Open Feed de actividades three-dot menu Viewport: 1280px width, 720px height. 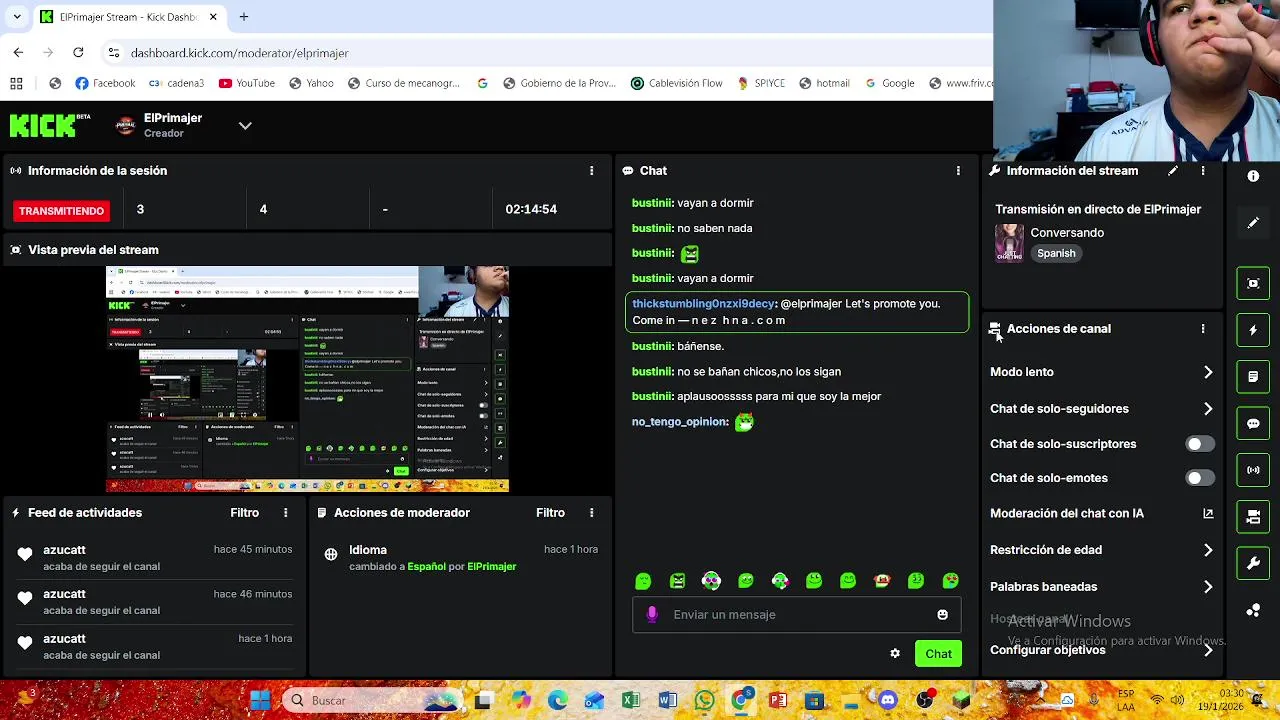(x=285, y=513)
